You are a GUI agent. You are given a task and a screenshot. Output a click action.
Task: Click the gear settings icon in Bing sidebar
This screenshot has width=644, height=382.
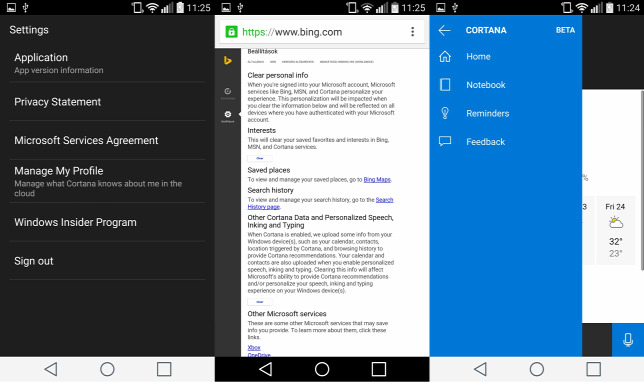click(228, 114)
